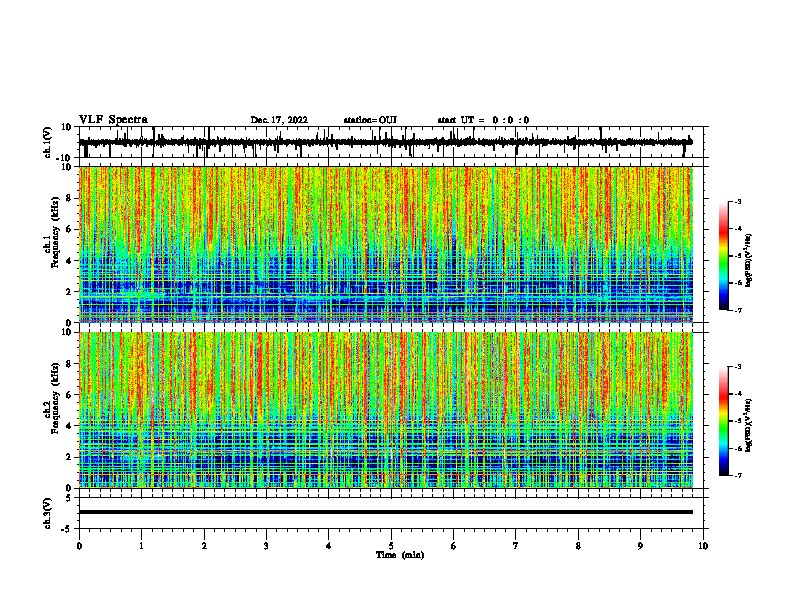792x612 pixels.
Task: Click the ch.1 spectrogram color bar
Action: [x=723, y=255]
